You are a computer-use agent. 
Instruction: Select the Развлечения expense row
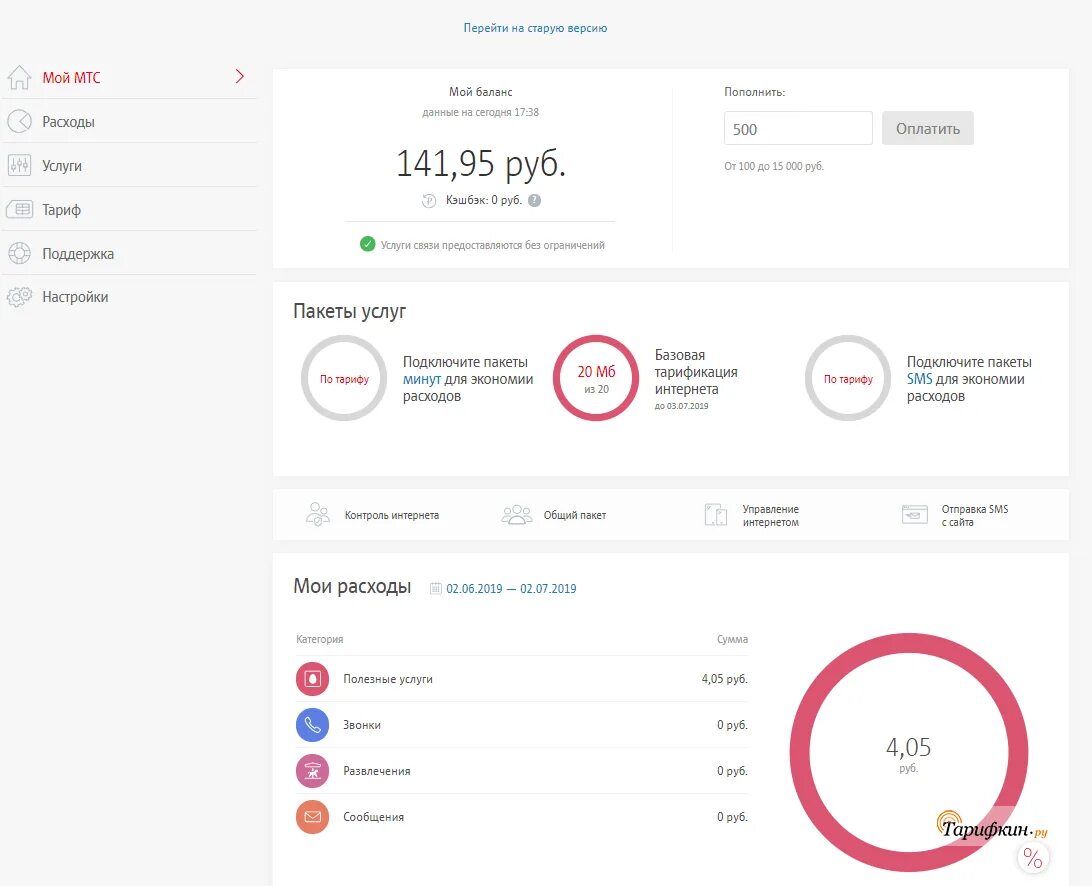(522, 771)
